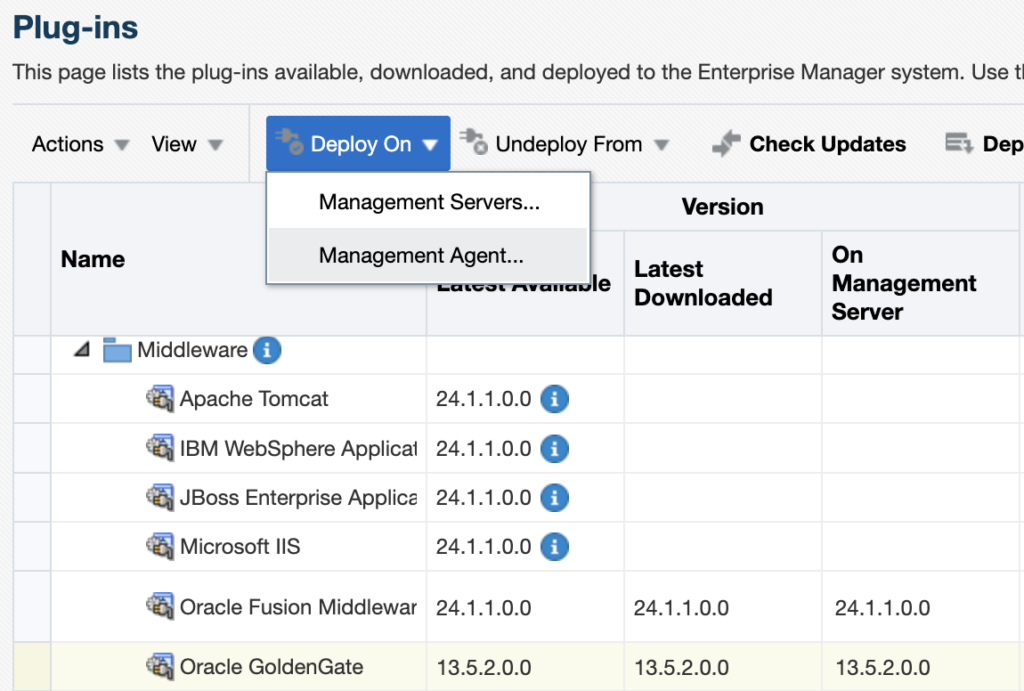1024x691 pixels.
Task: Click the Oracle Fusion Middleware plug-in icon
Action: point(159,605)
